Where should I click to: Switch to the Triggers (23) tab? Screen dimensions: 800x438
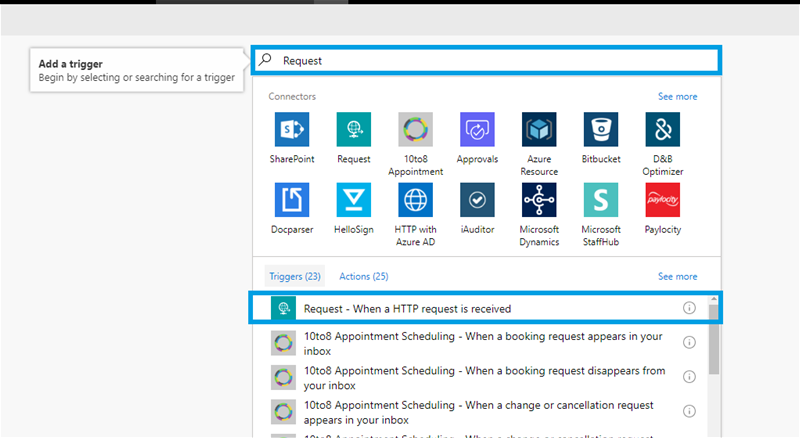pyautogui.click(x=294, y=276)
